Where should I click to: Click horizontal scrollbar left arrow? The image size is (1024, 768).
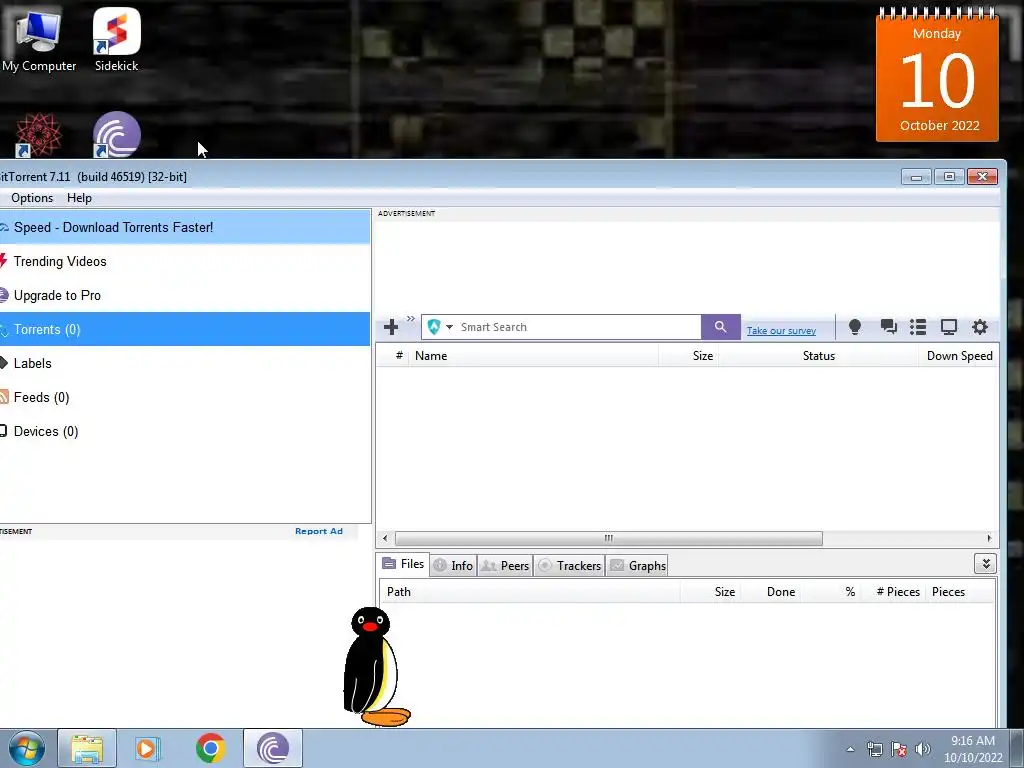coord(385,538)
